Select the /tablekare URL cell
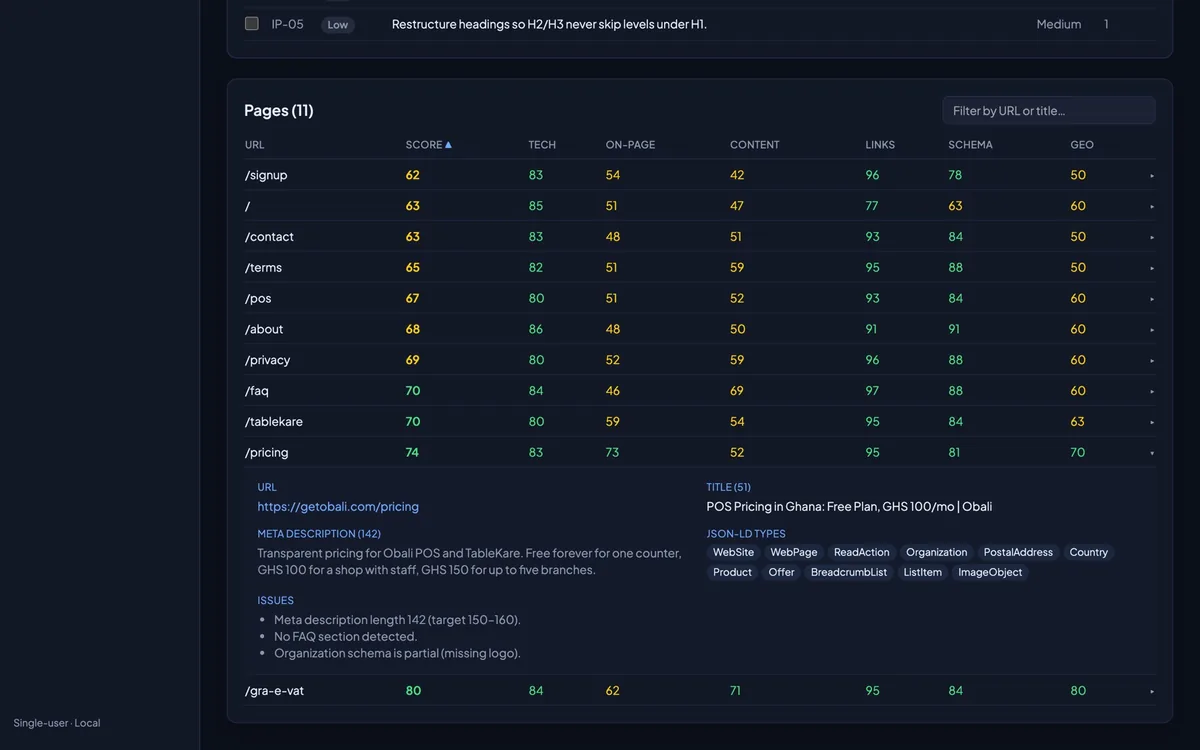This screenshot has width=1200, height=750. pos(274,422)
